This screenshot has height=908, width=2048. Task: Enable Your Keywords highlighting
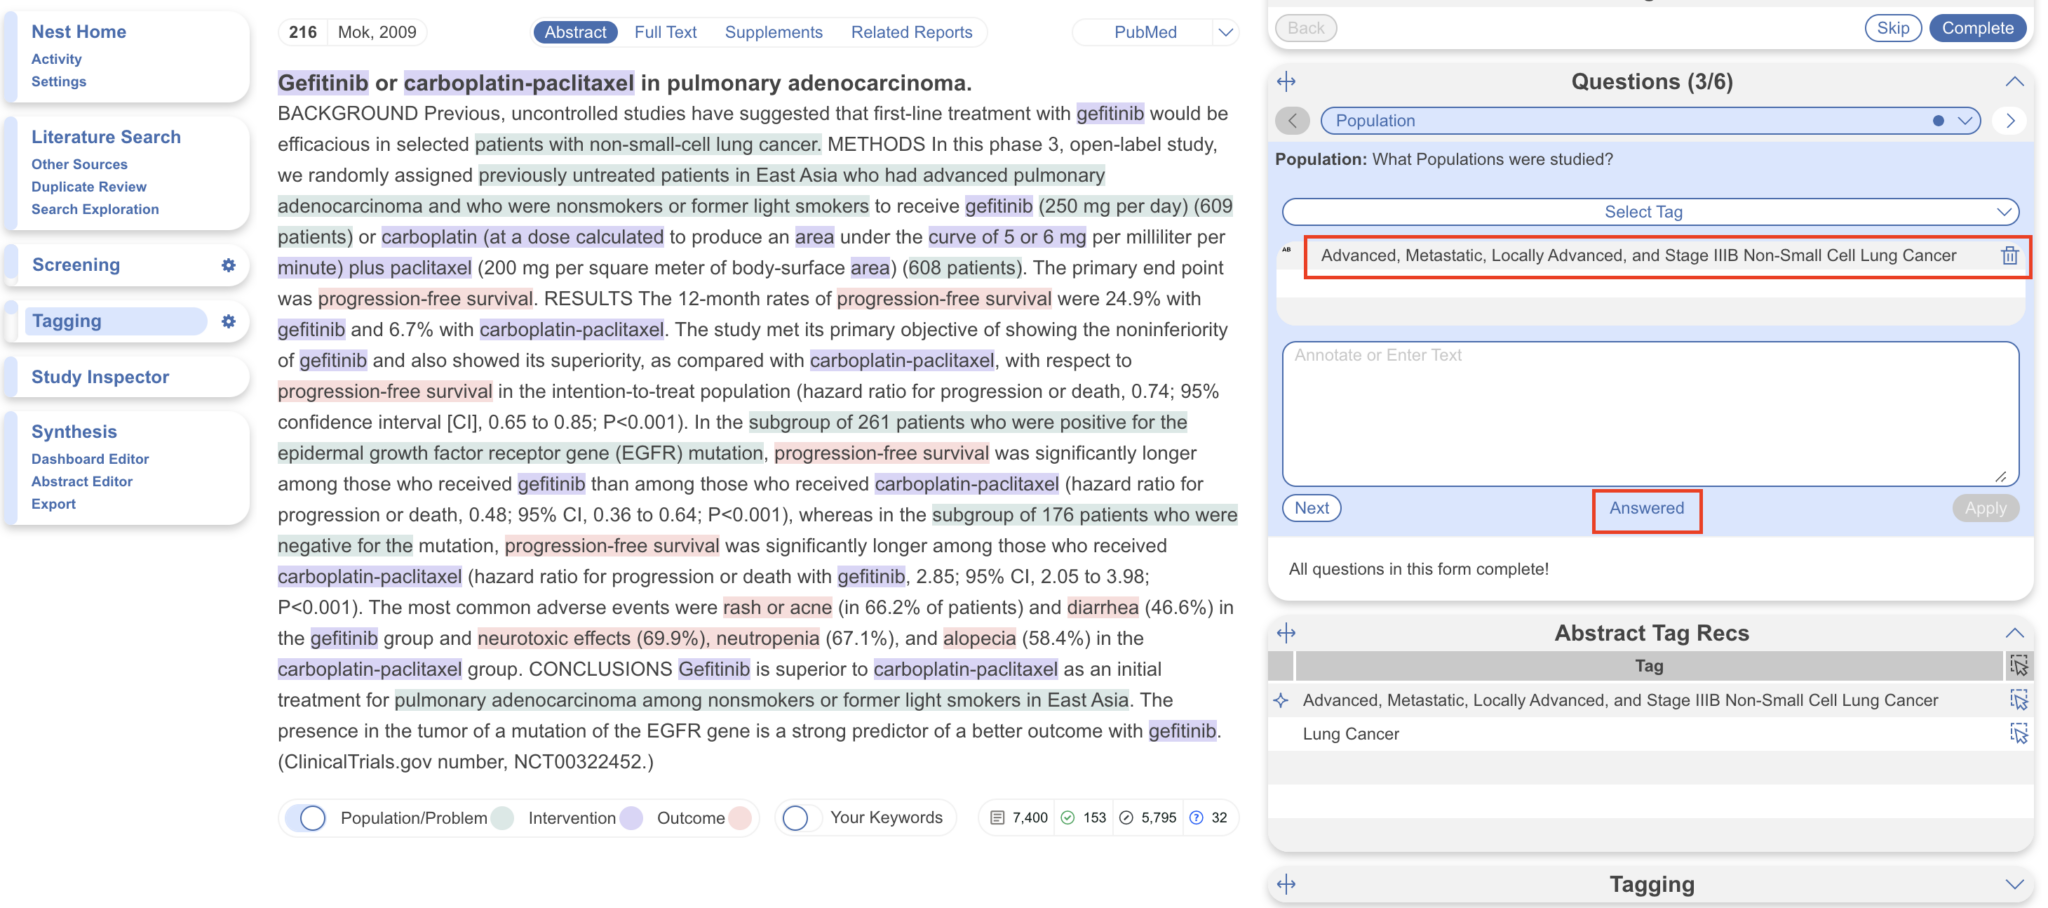tap(795, 817)
